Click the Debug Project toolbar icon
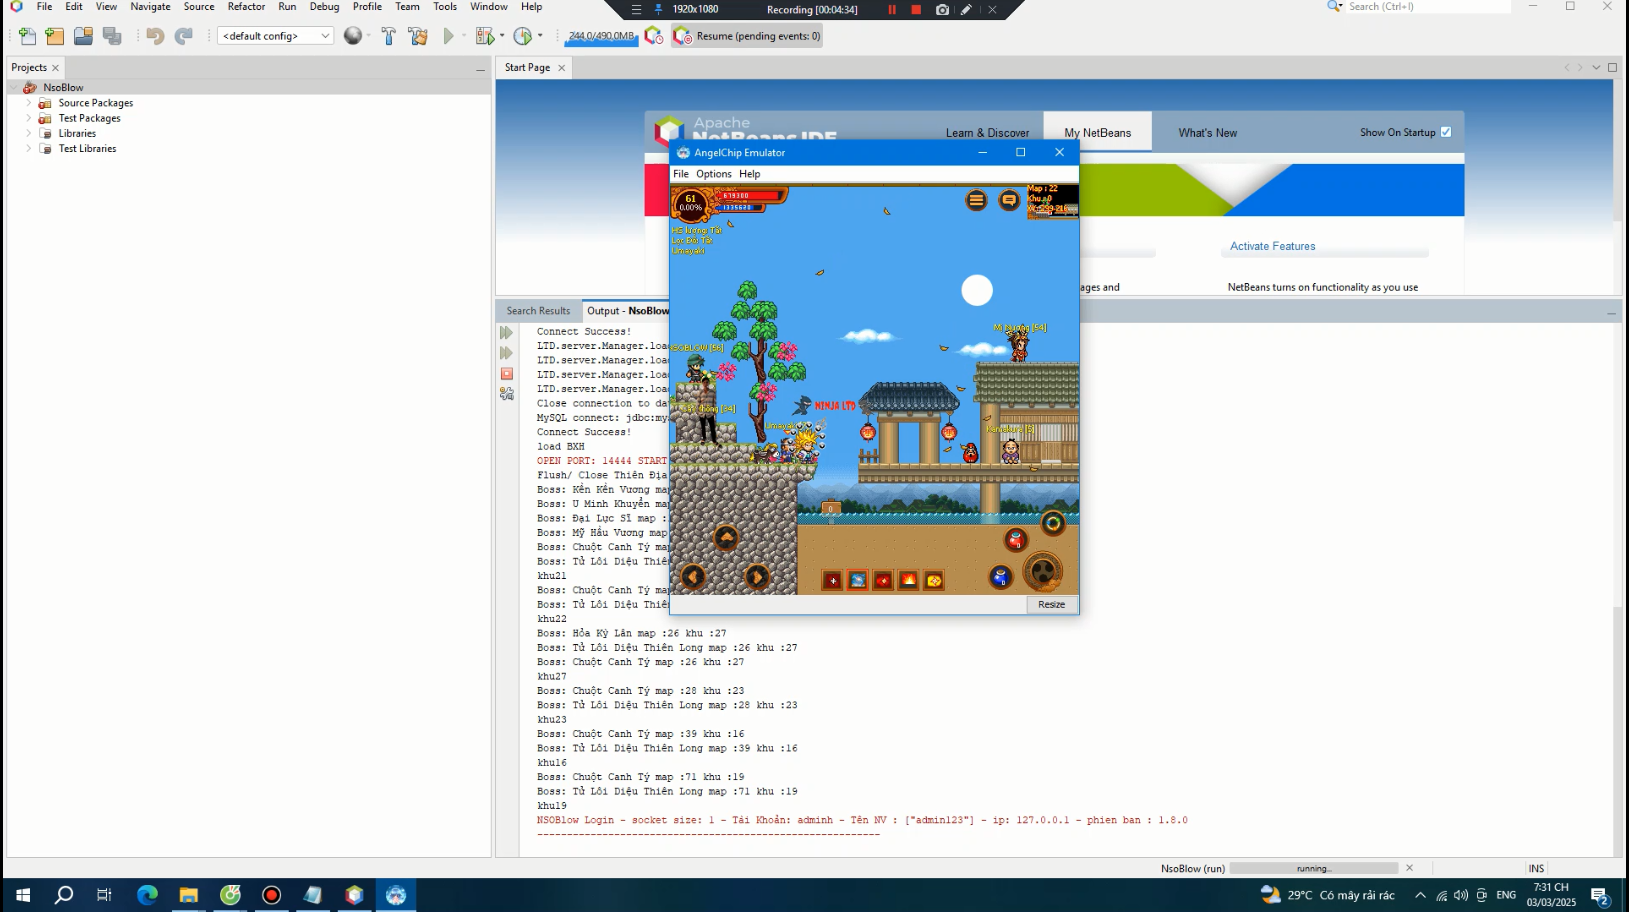 coord(484,36)
